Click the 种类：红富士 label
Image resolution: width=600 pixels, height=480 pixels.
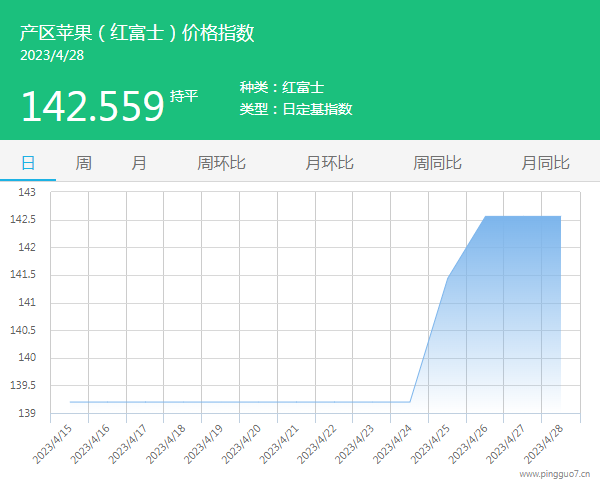pyautogui.click(x=282, y=87)
